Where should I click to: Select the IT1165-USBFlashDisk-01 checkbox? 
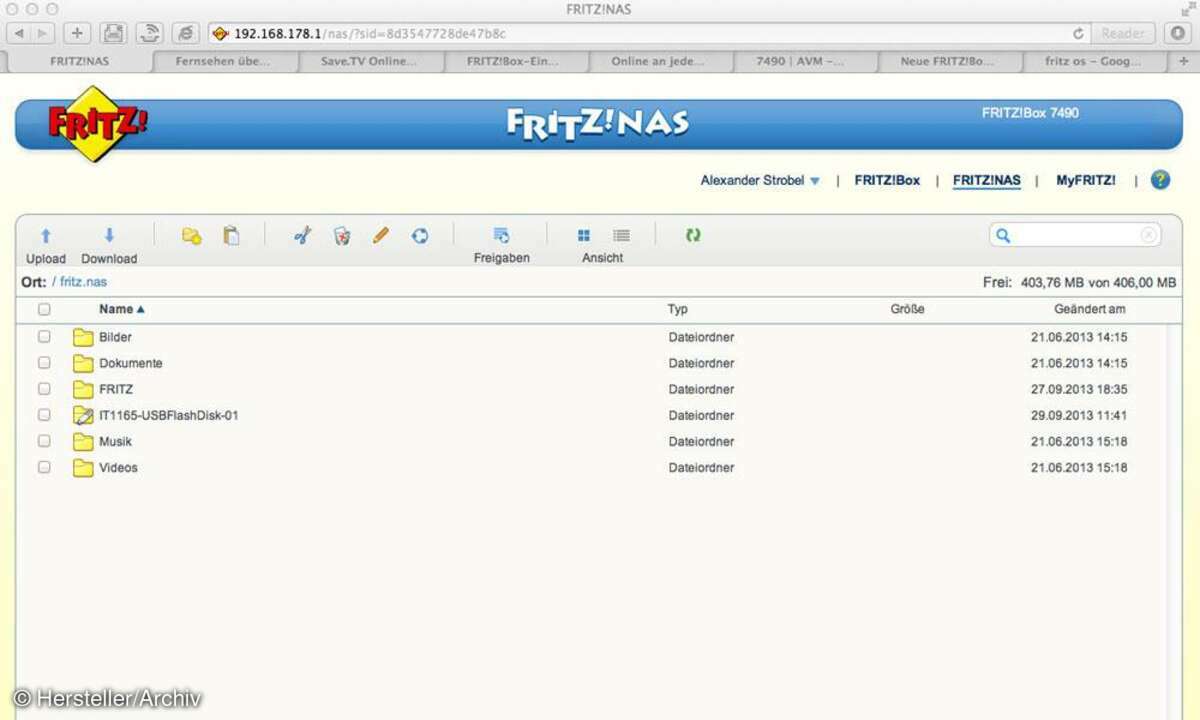click(44, 415)
